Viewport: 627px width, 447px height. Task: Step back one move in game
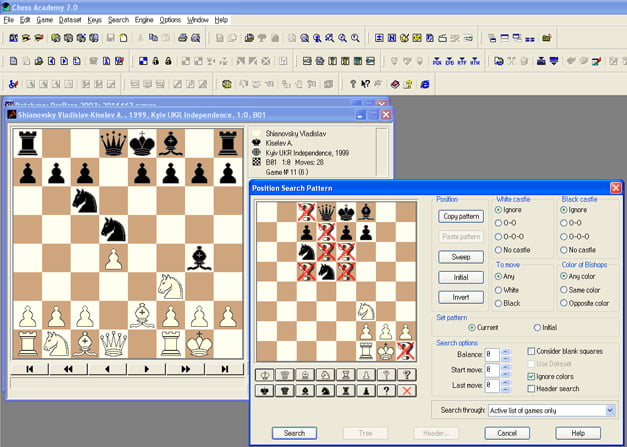point(107,369)
